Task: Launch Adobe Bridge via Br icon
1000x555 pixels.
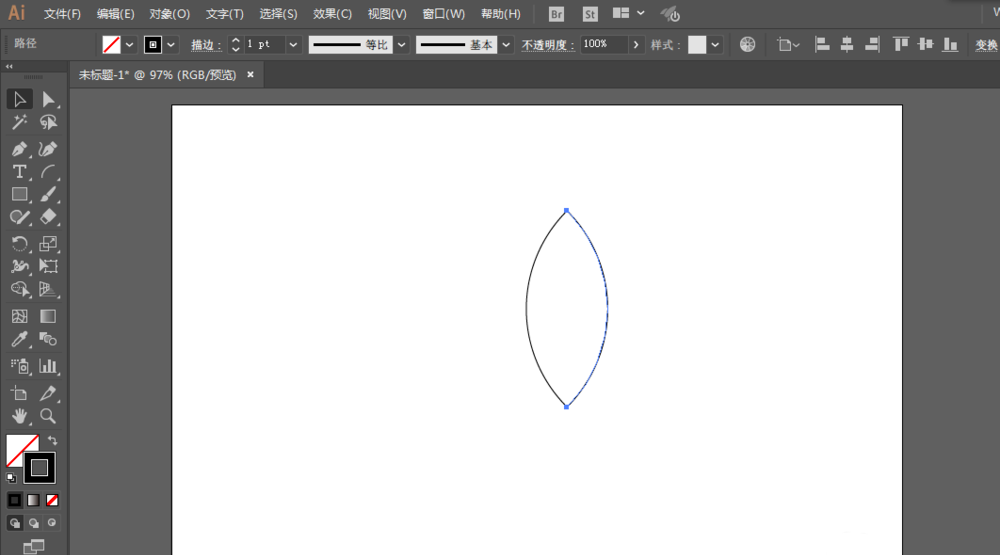Action: (556, 14)
